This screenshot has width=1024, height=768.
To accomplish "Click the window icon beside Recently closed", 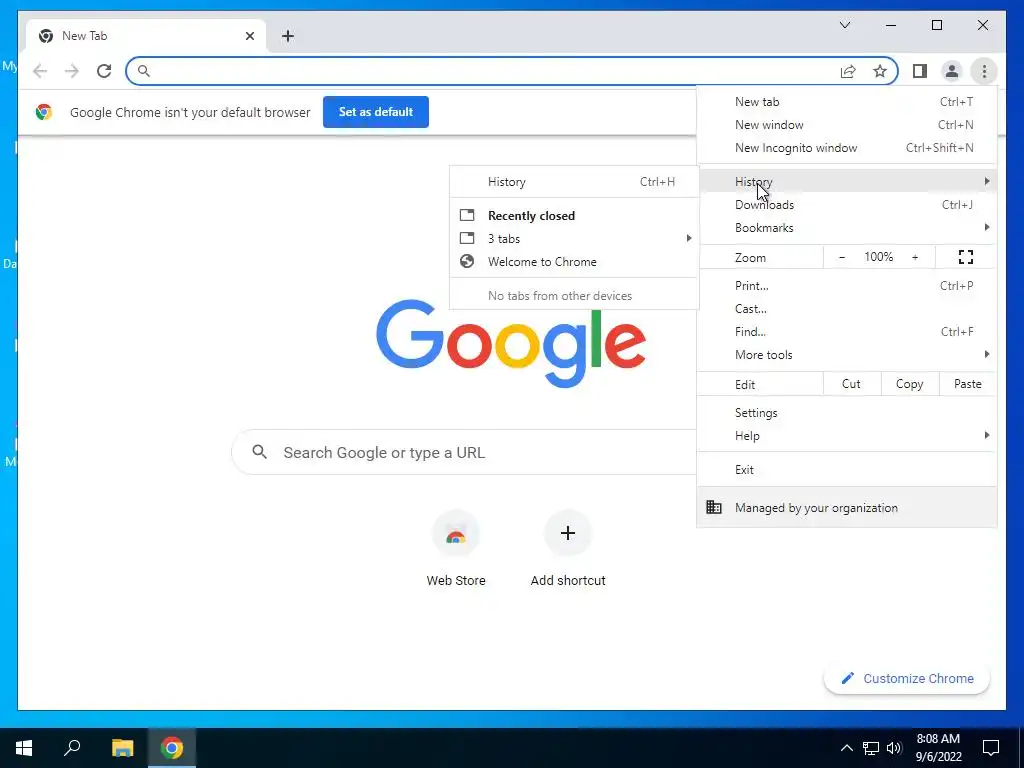I will [x=467, y=215].
